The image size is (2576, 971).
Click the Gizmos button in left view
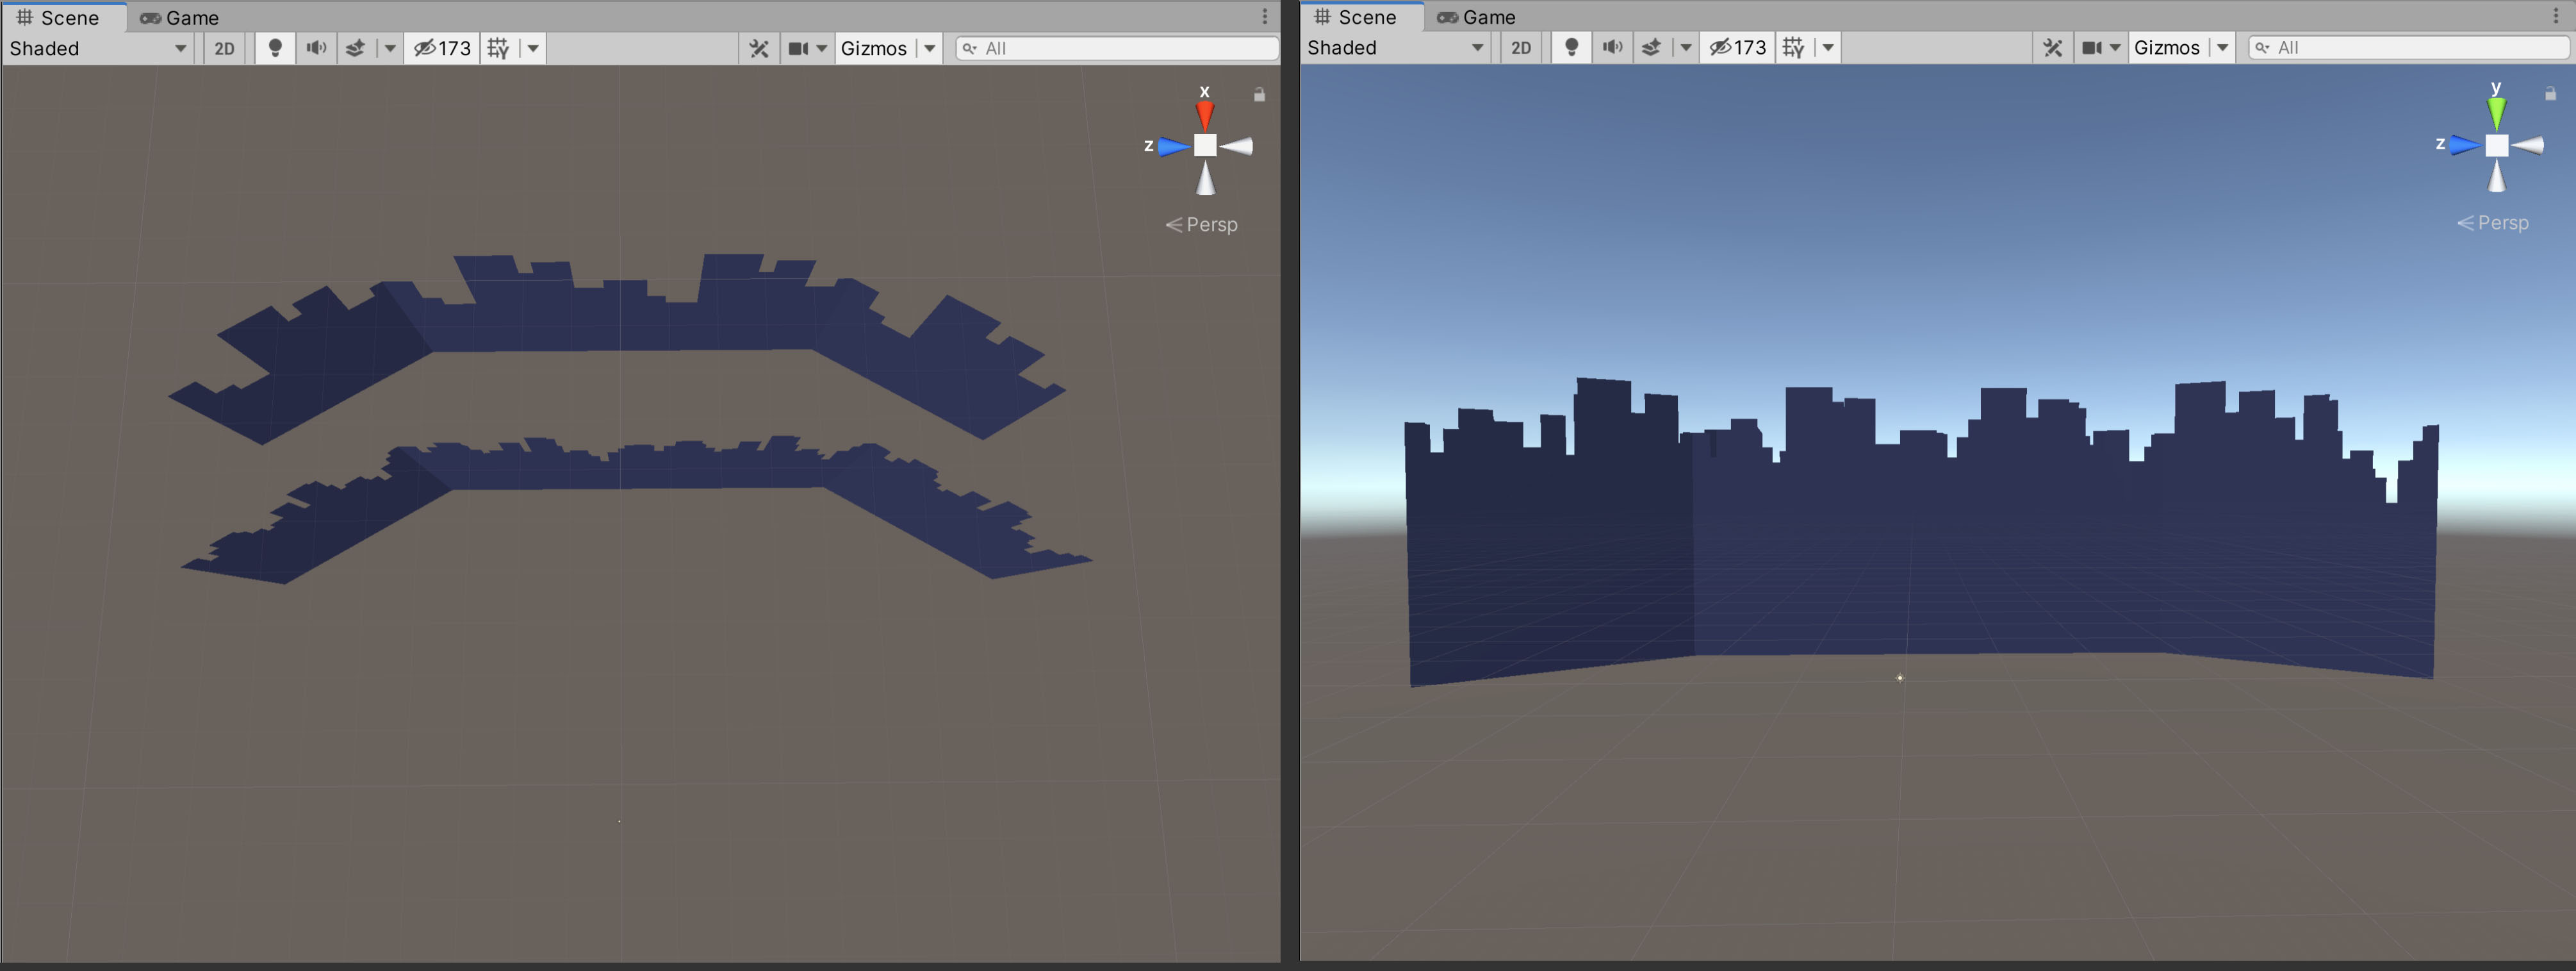[873, 48]
